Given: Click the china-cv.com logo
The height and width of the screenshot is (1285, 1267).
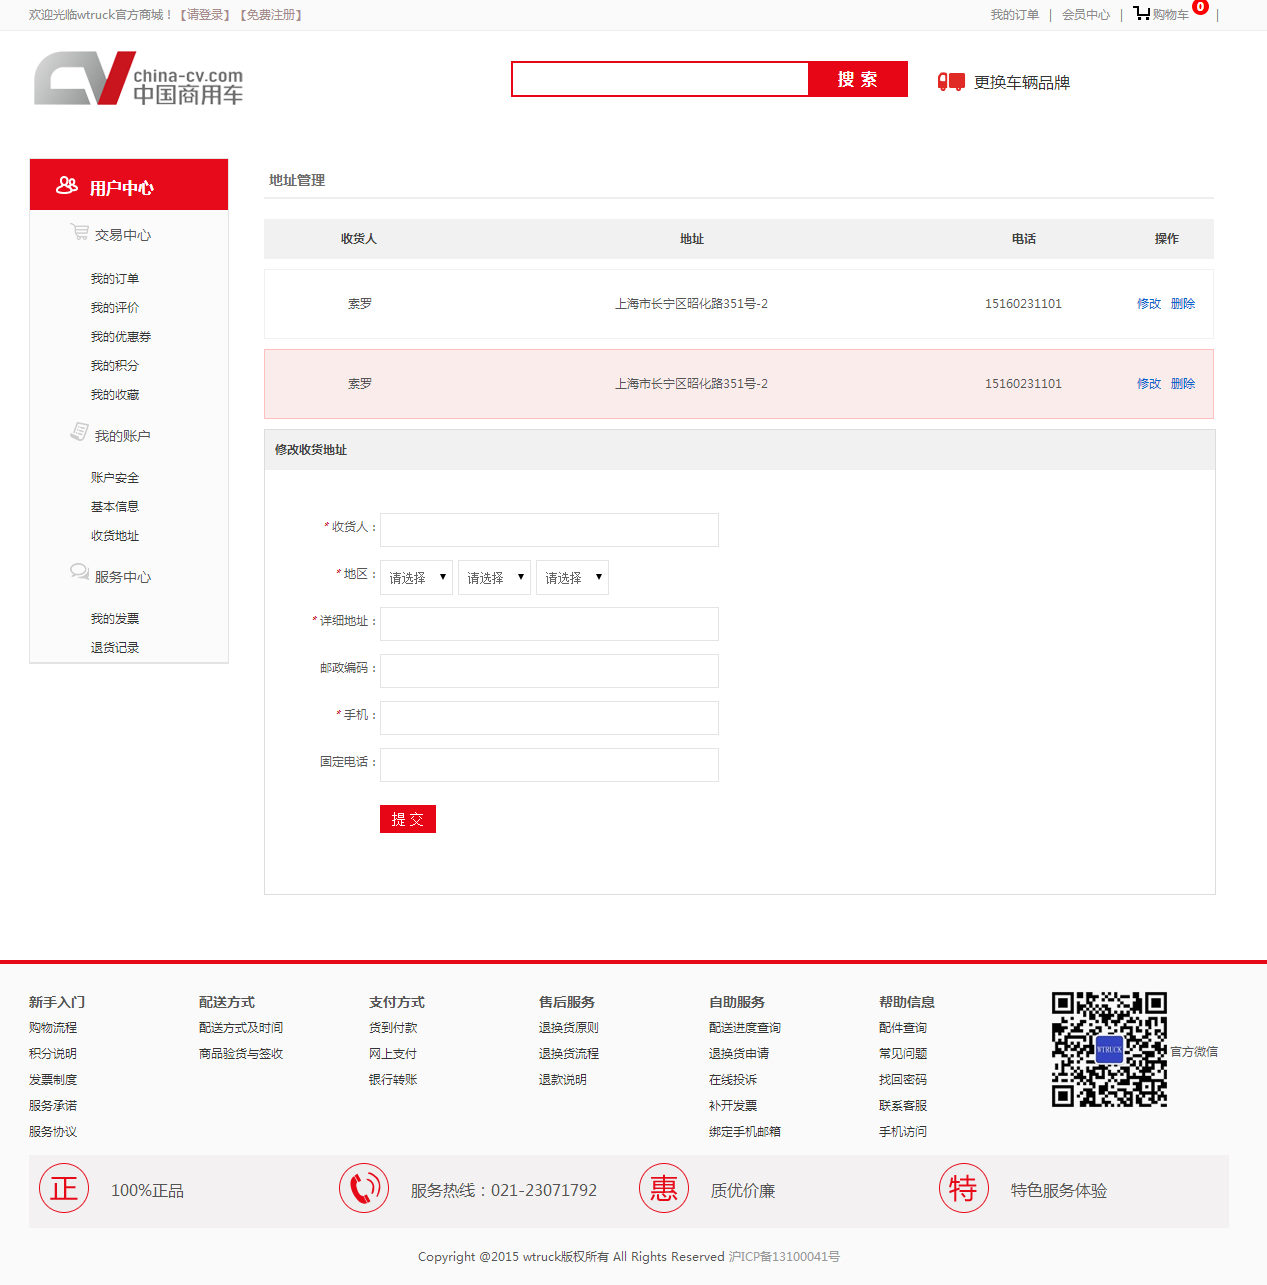Looking at the screenshot, I should (139, 79).
